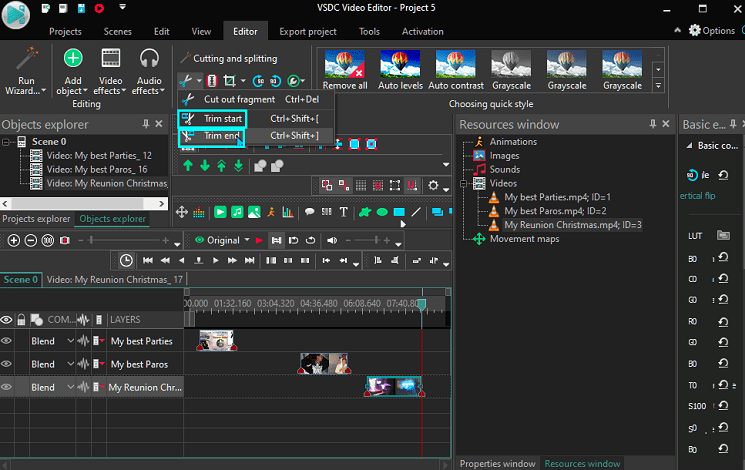Zoom out on the timeline minus icon
Viewport: 745px width, 470px height.
click(31, 240)
